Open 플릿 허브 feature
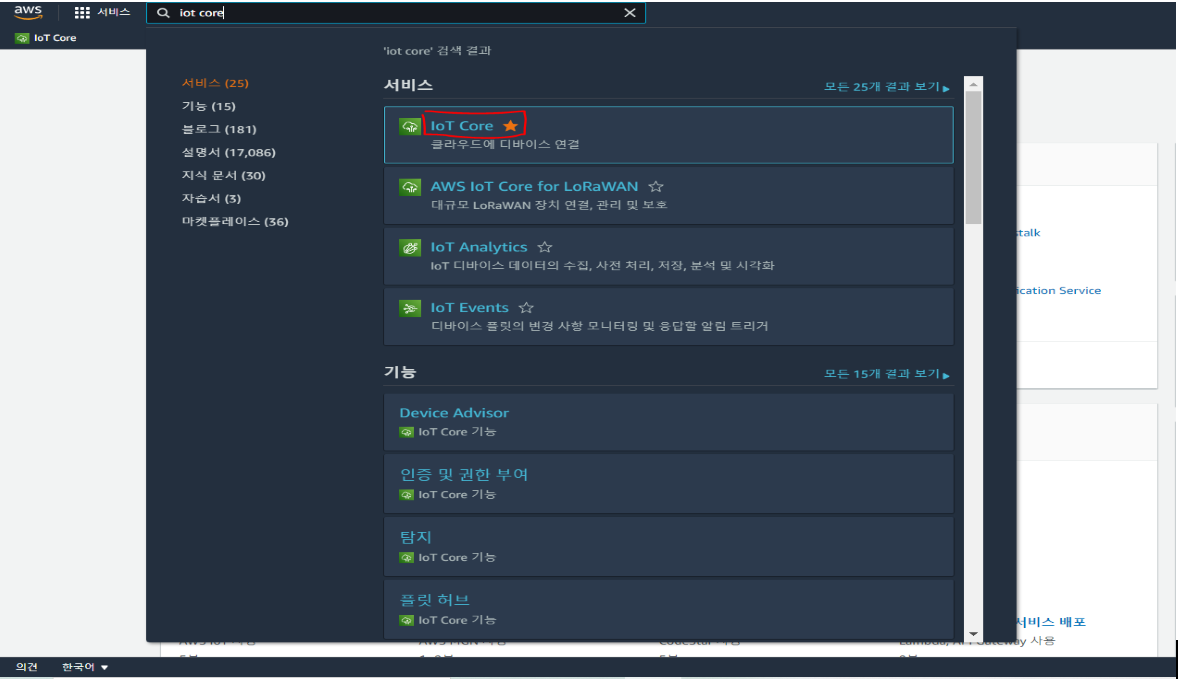 coord(435,599)
